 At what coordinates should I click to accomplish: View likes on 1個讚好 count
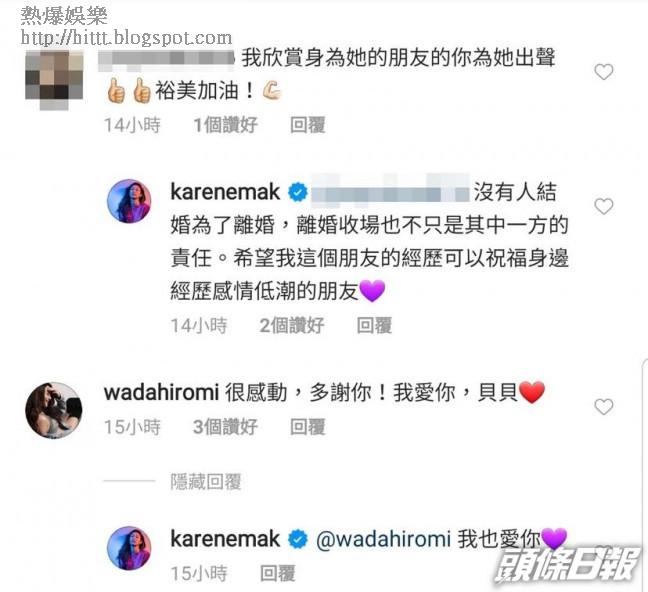[226, 125]
